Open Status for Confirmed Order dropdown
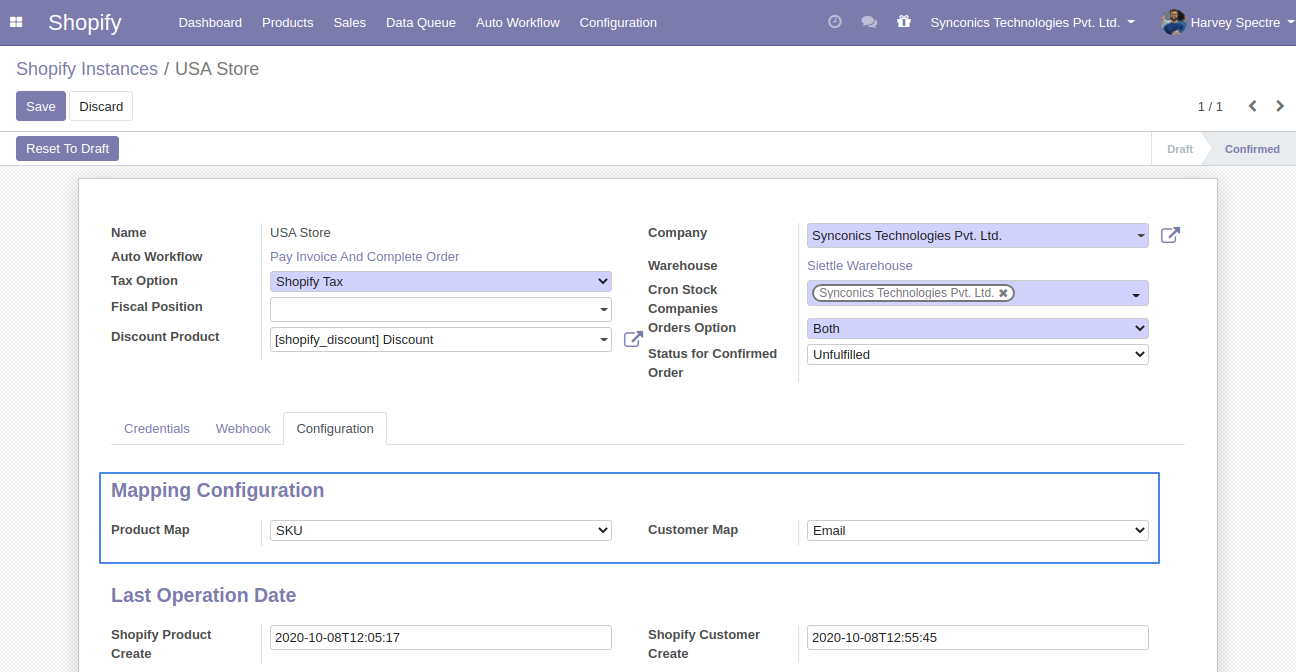Viewport: 1296px width, 672px height. point(977,355)
